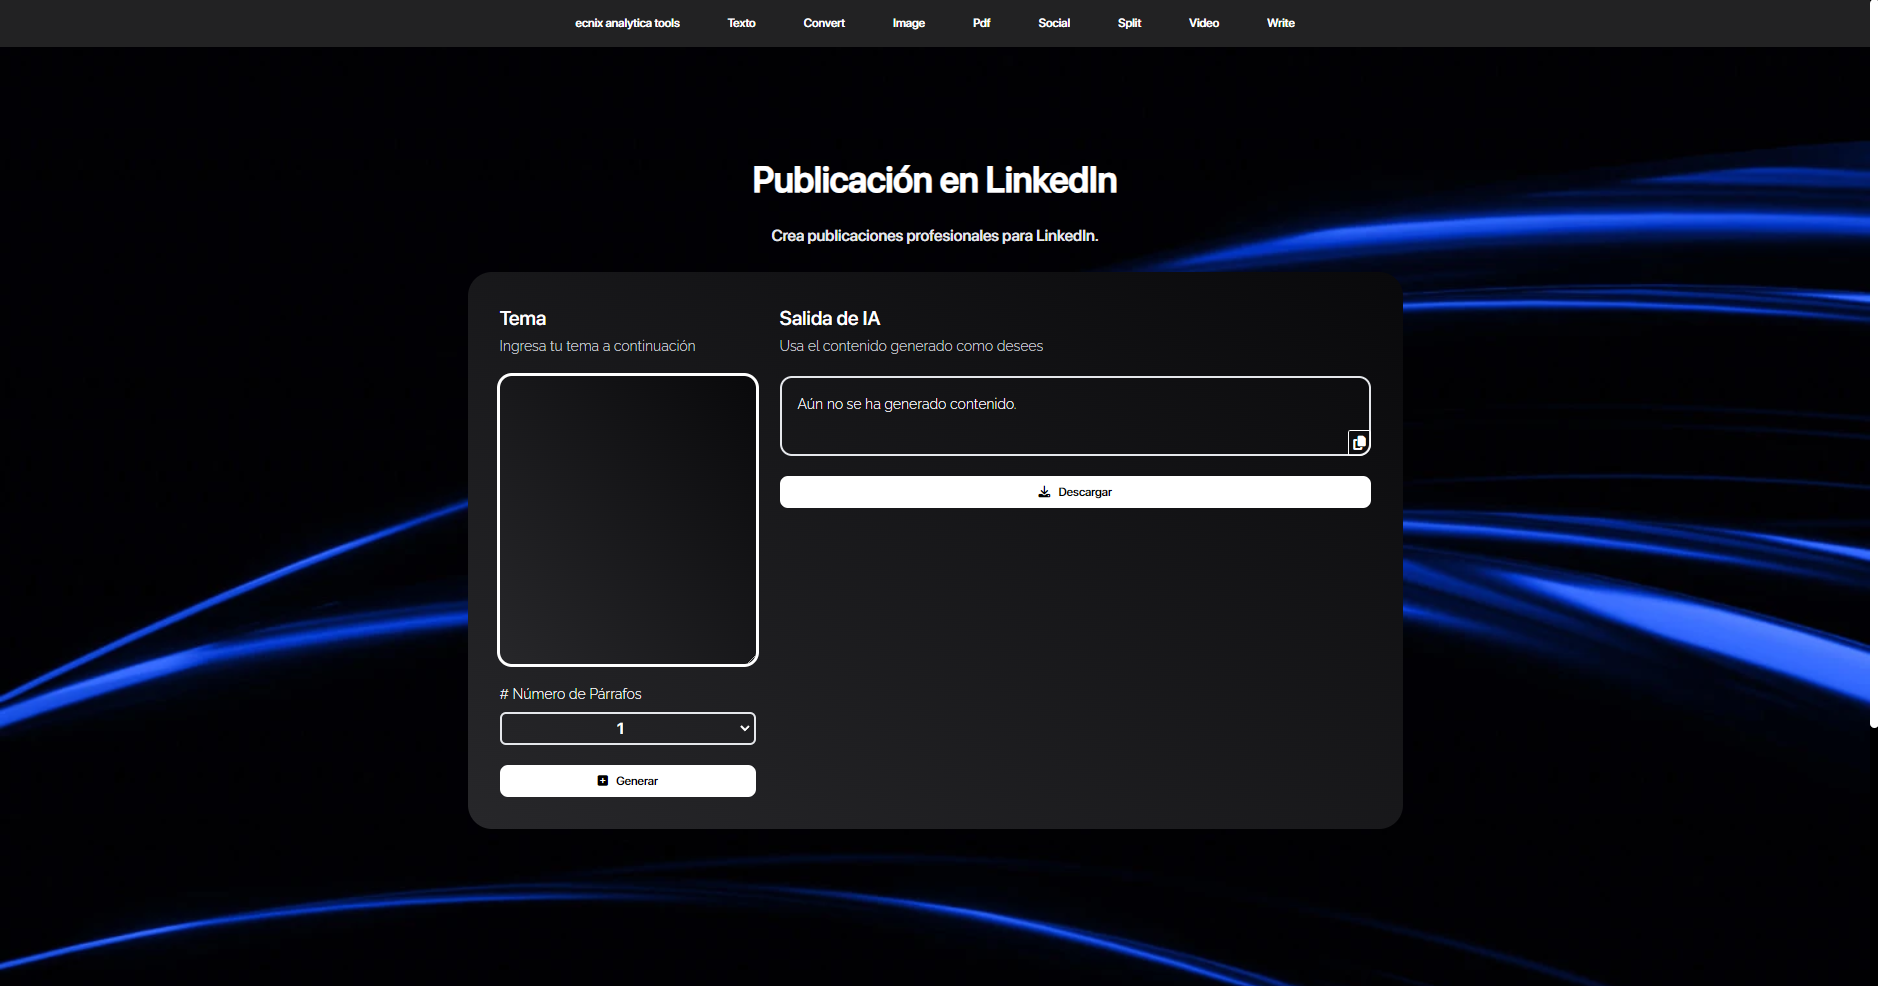Screen dimensions: 1878x986
Task: Open the Image menu
Action: (908, 23)
